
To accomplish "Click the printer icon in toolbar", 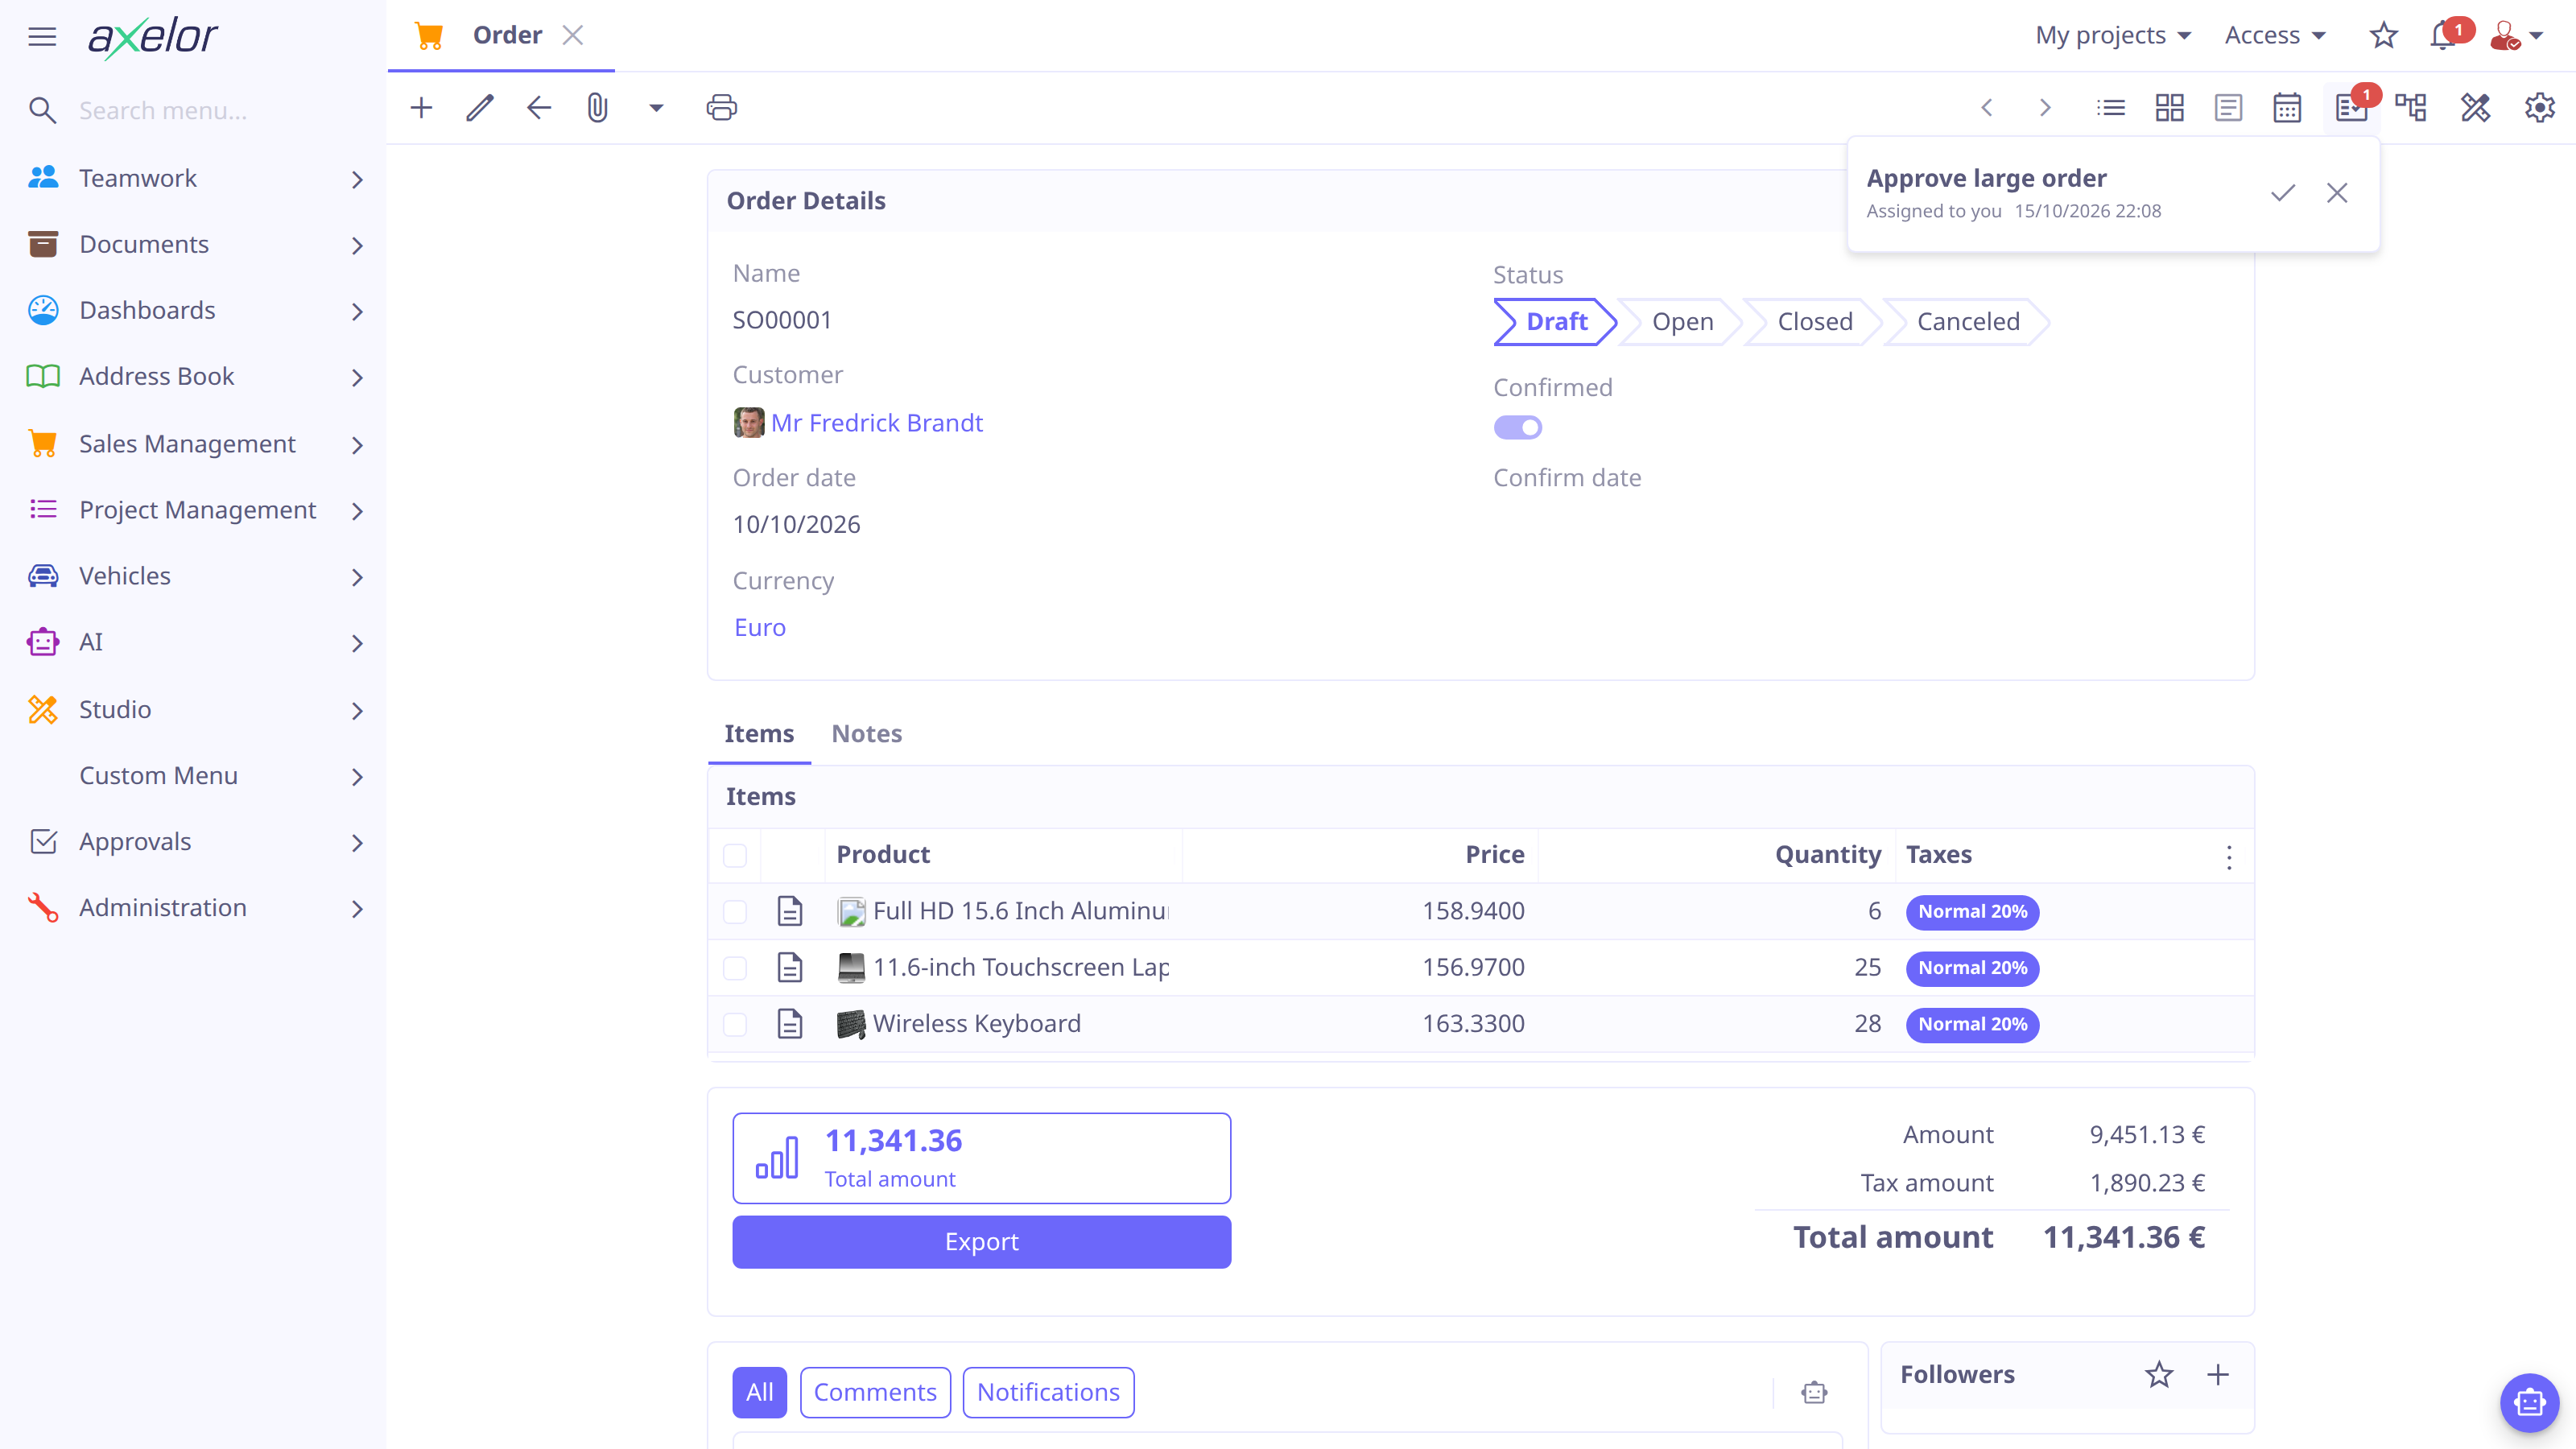I will [x=721, y=108].
